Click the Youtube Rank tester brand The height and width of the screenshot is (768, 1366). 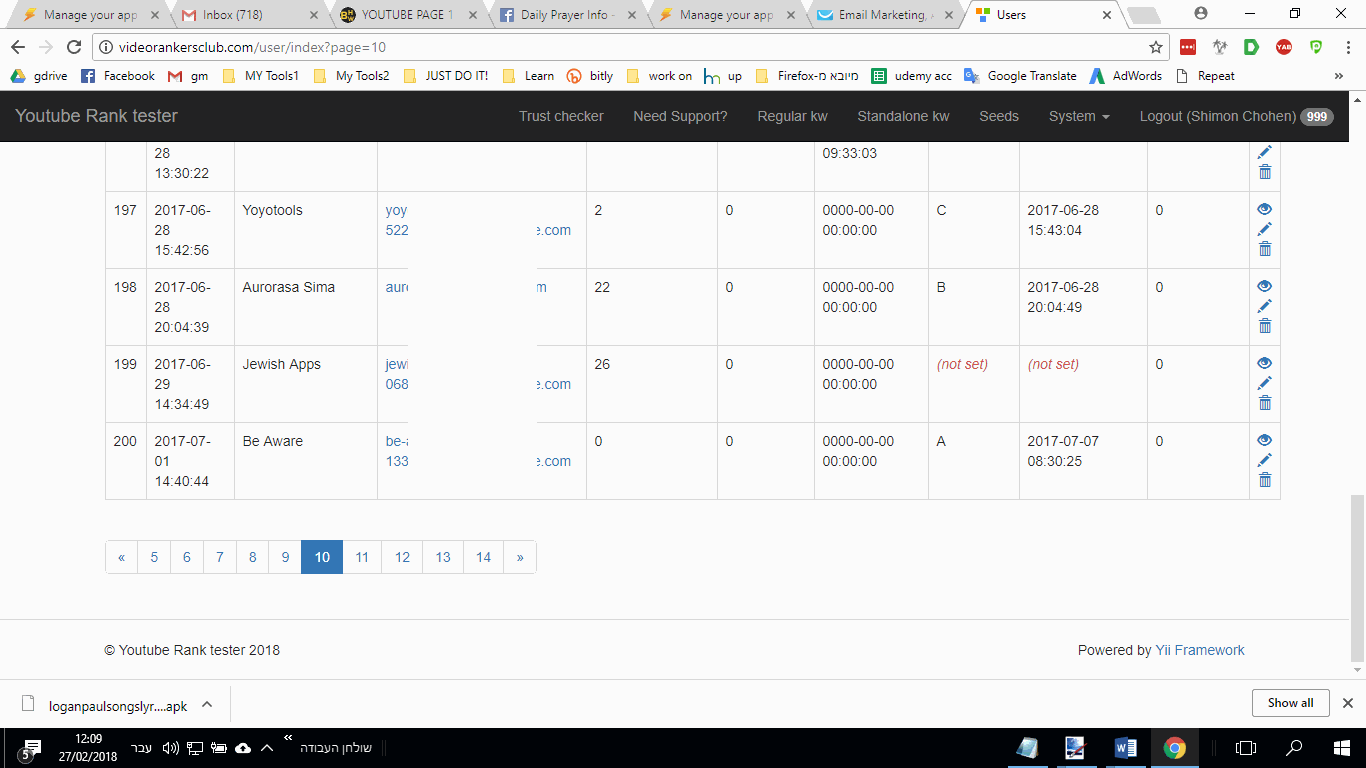click(96, 116)
